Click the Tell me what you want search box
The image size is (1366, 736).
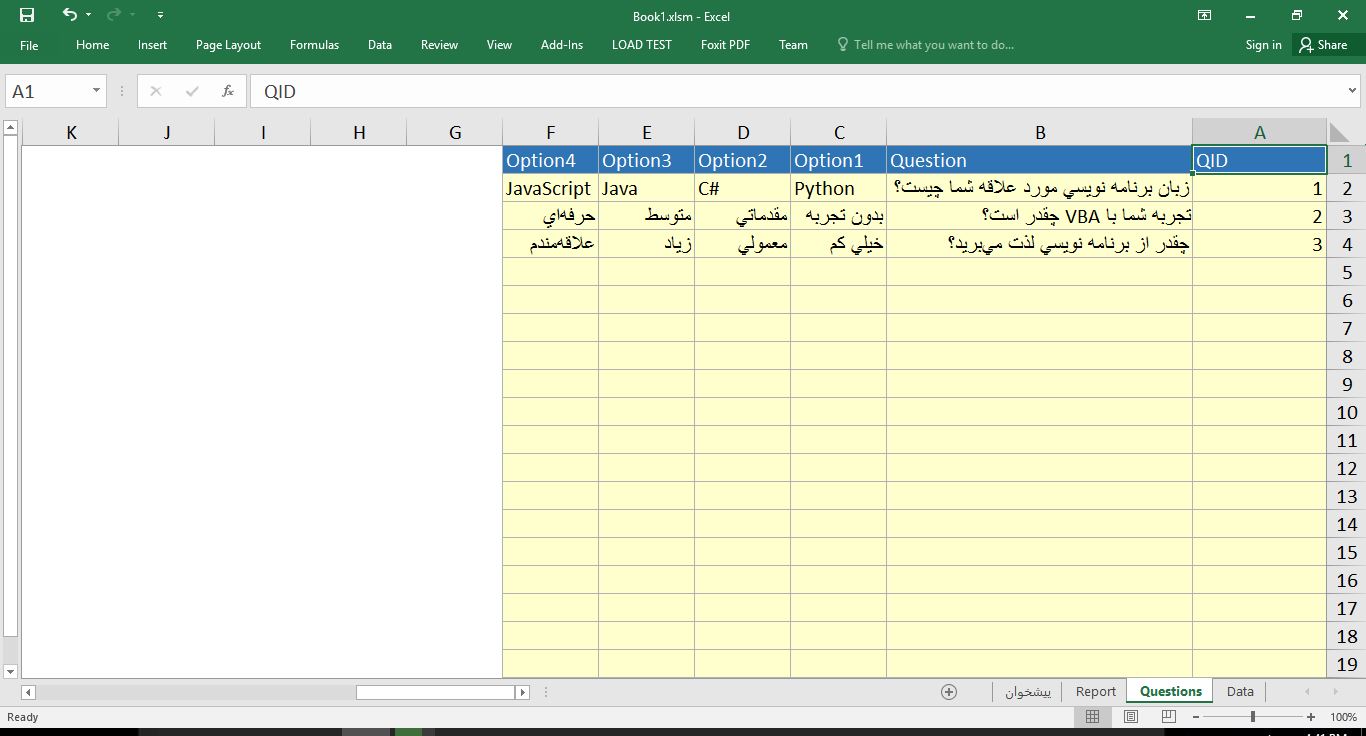(x=926, y=45)
